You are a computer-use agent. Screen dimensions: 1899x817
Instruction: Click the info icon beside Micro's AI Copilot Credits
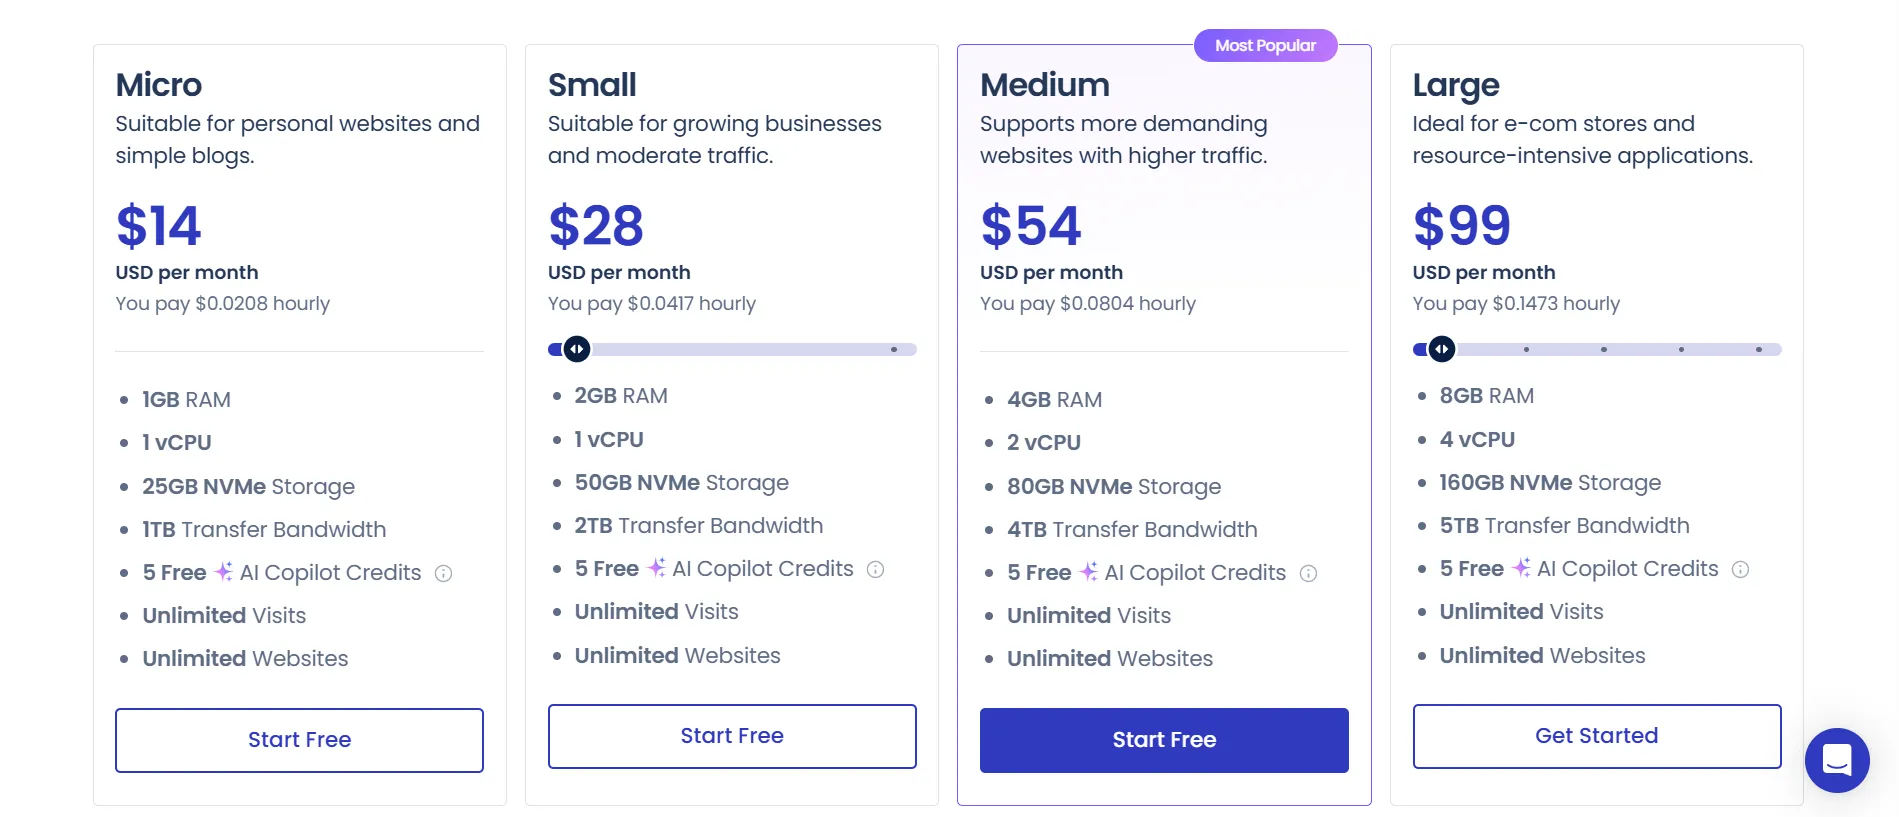(444, 573)
